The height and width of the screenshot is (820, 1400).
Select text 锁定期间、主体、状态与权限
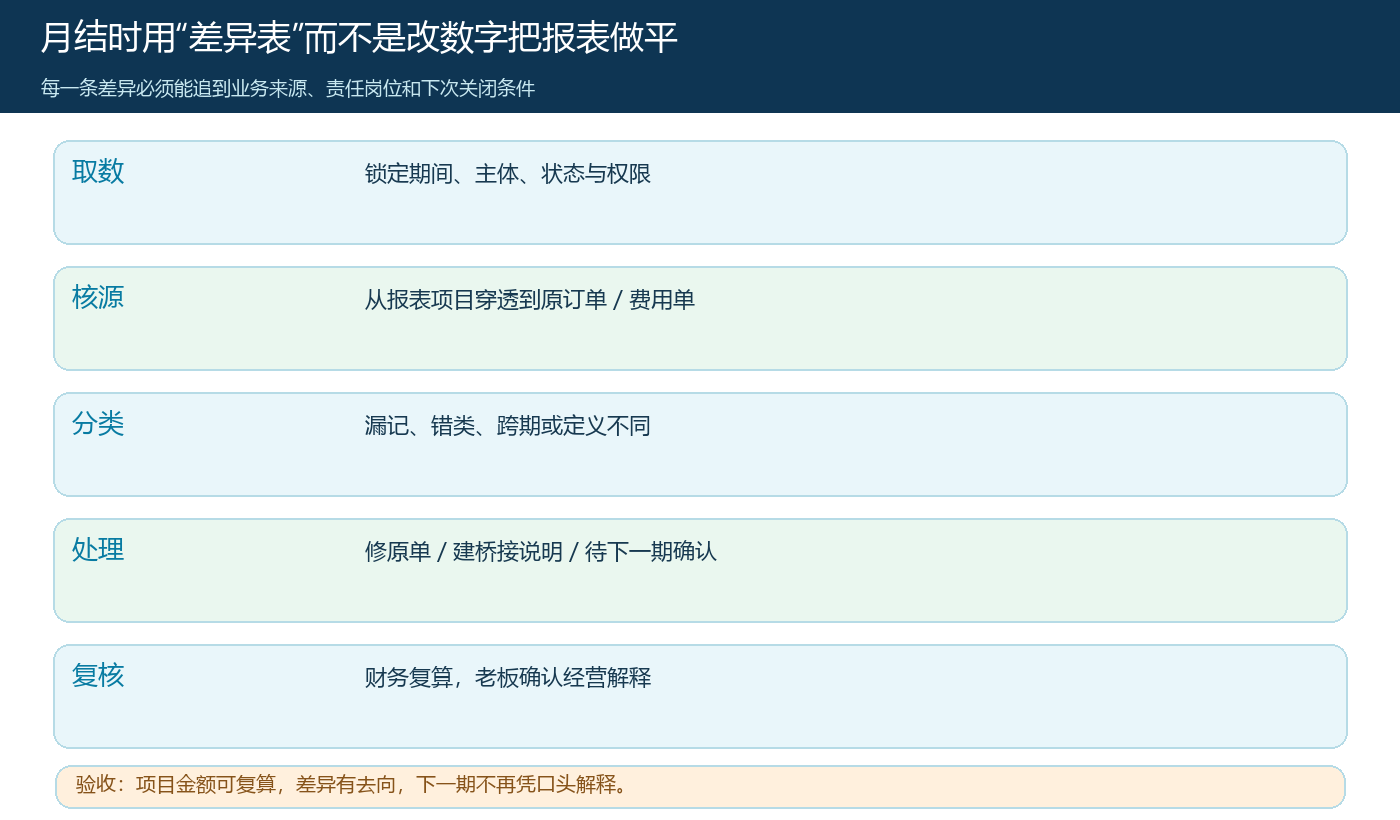(508, 174)
